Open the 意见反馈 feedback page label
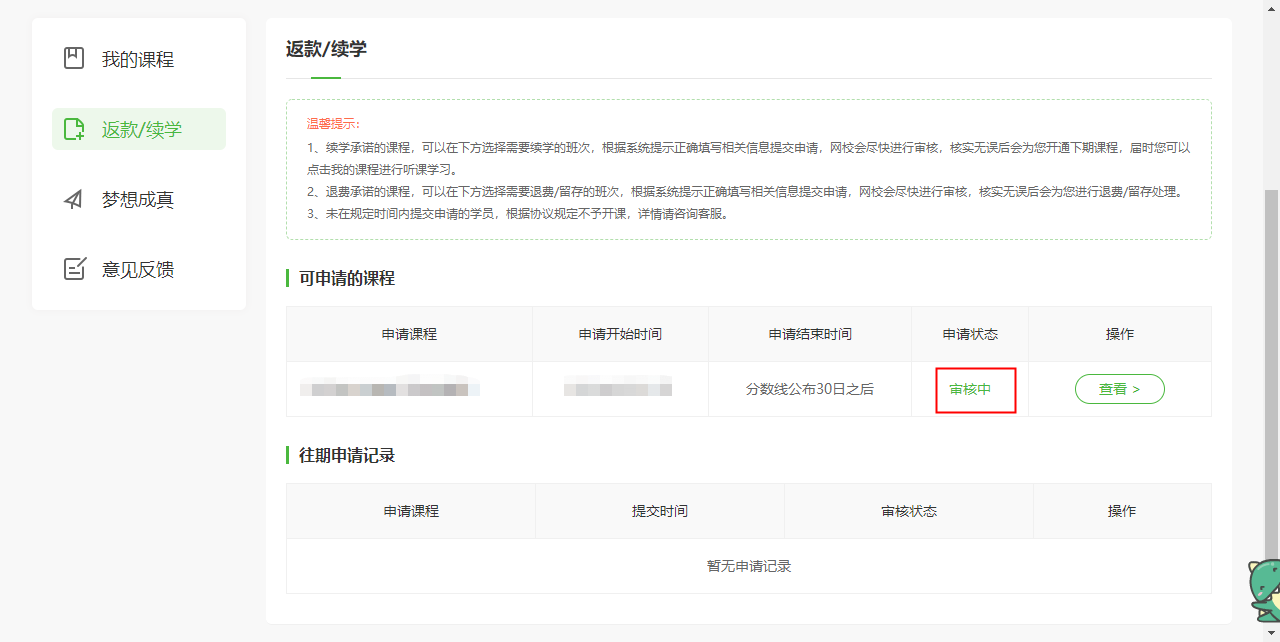Viewport: 1280px width, 642px height. pos(138,269)
